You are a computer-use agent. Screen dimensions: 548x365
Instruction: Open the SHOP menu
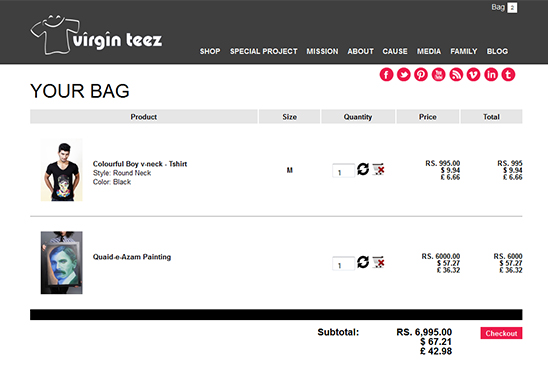click(210, 51)
